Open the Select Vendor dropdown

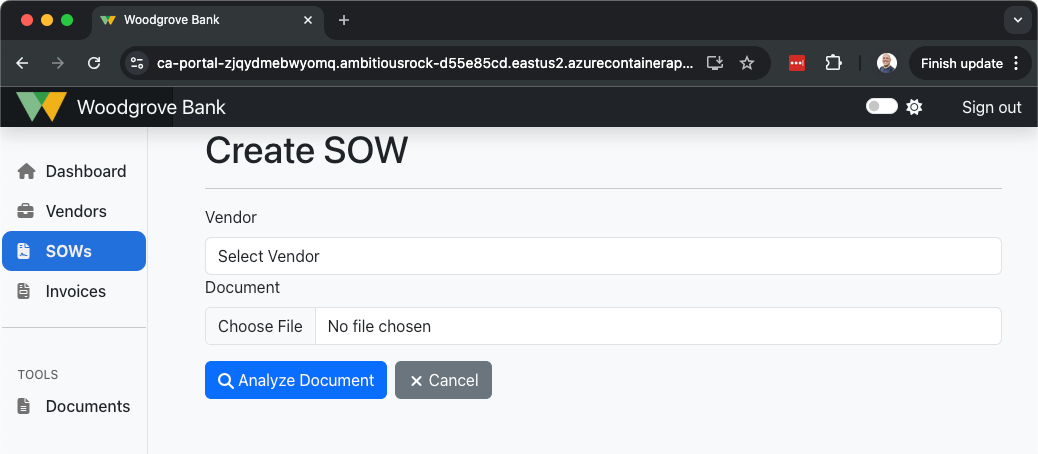click(x=603, y=256)
